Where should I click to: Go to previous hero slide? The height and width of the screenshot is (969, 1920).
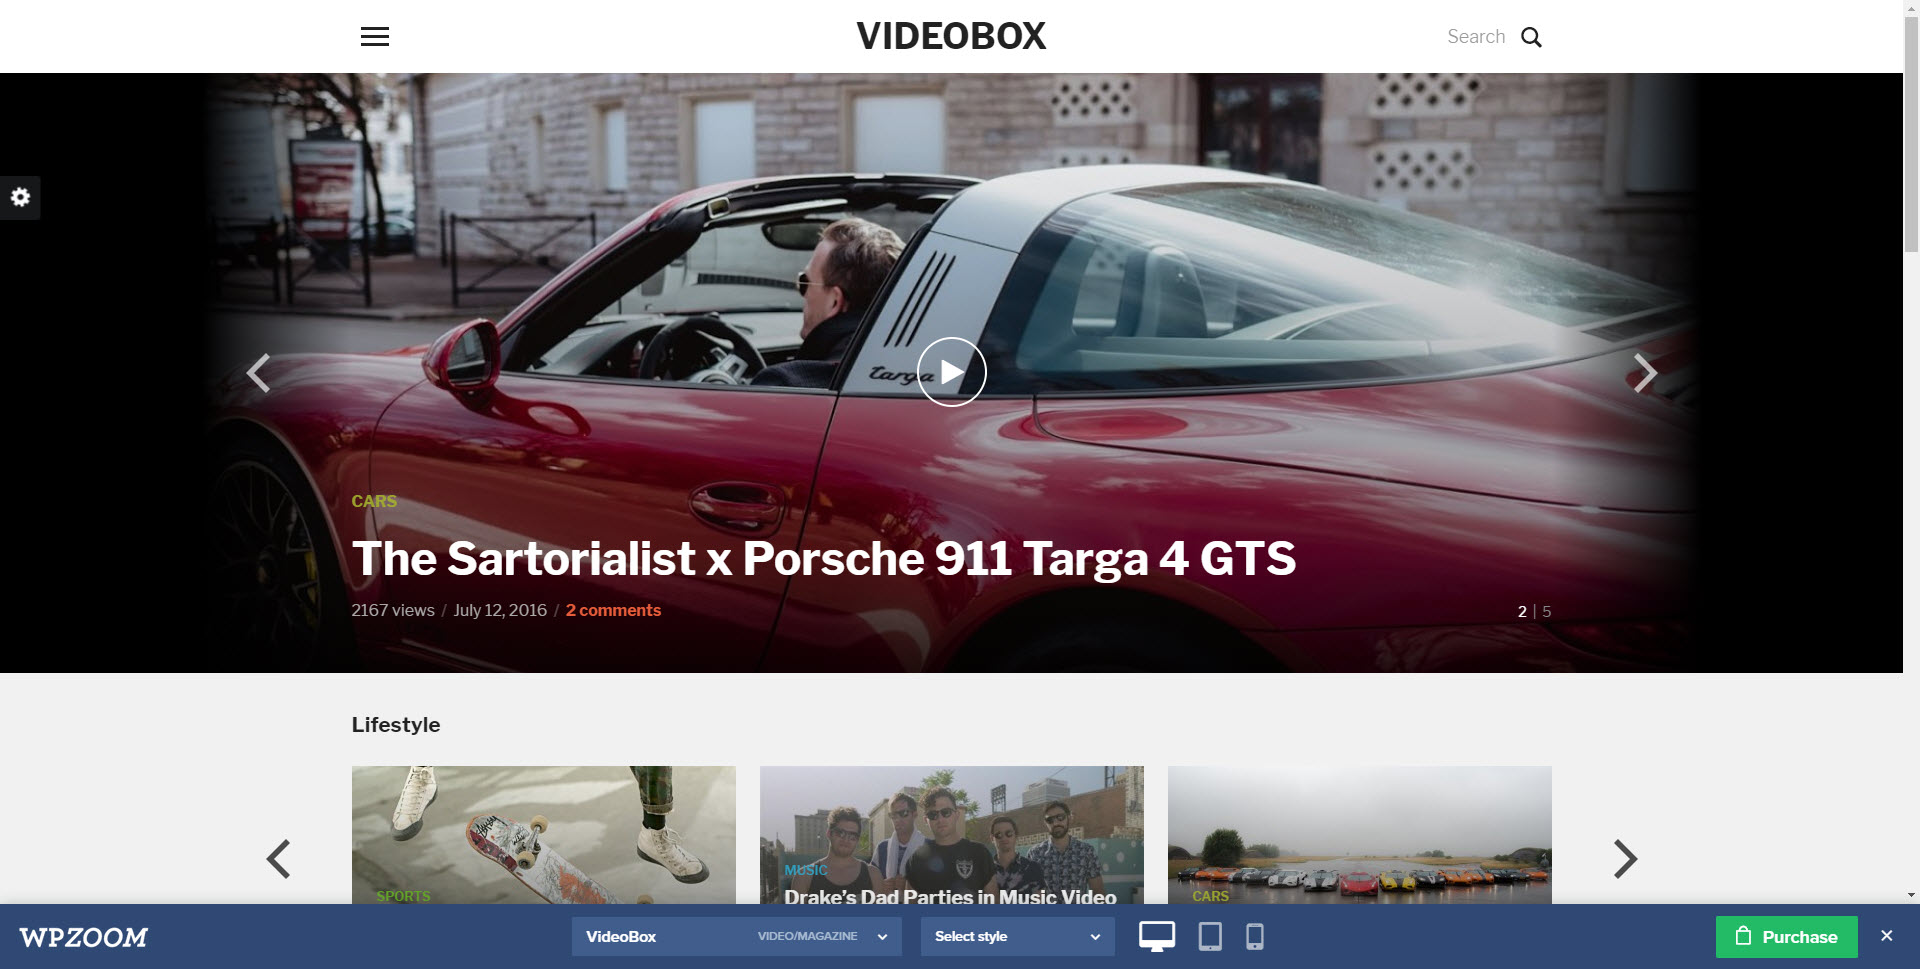258,373
